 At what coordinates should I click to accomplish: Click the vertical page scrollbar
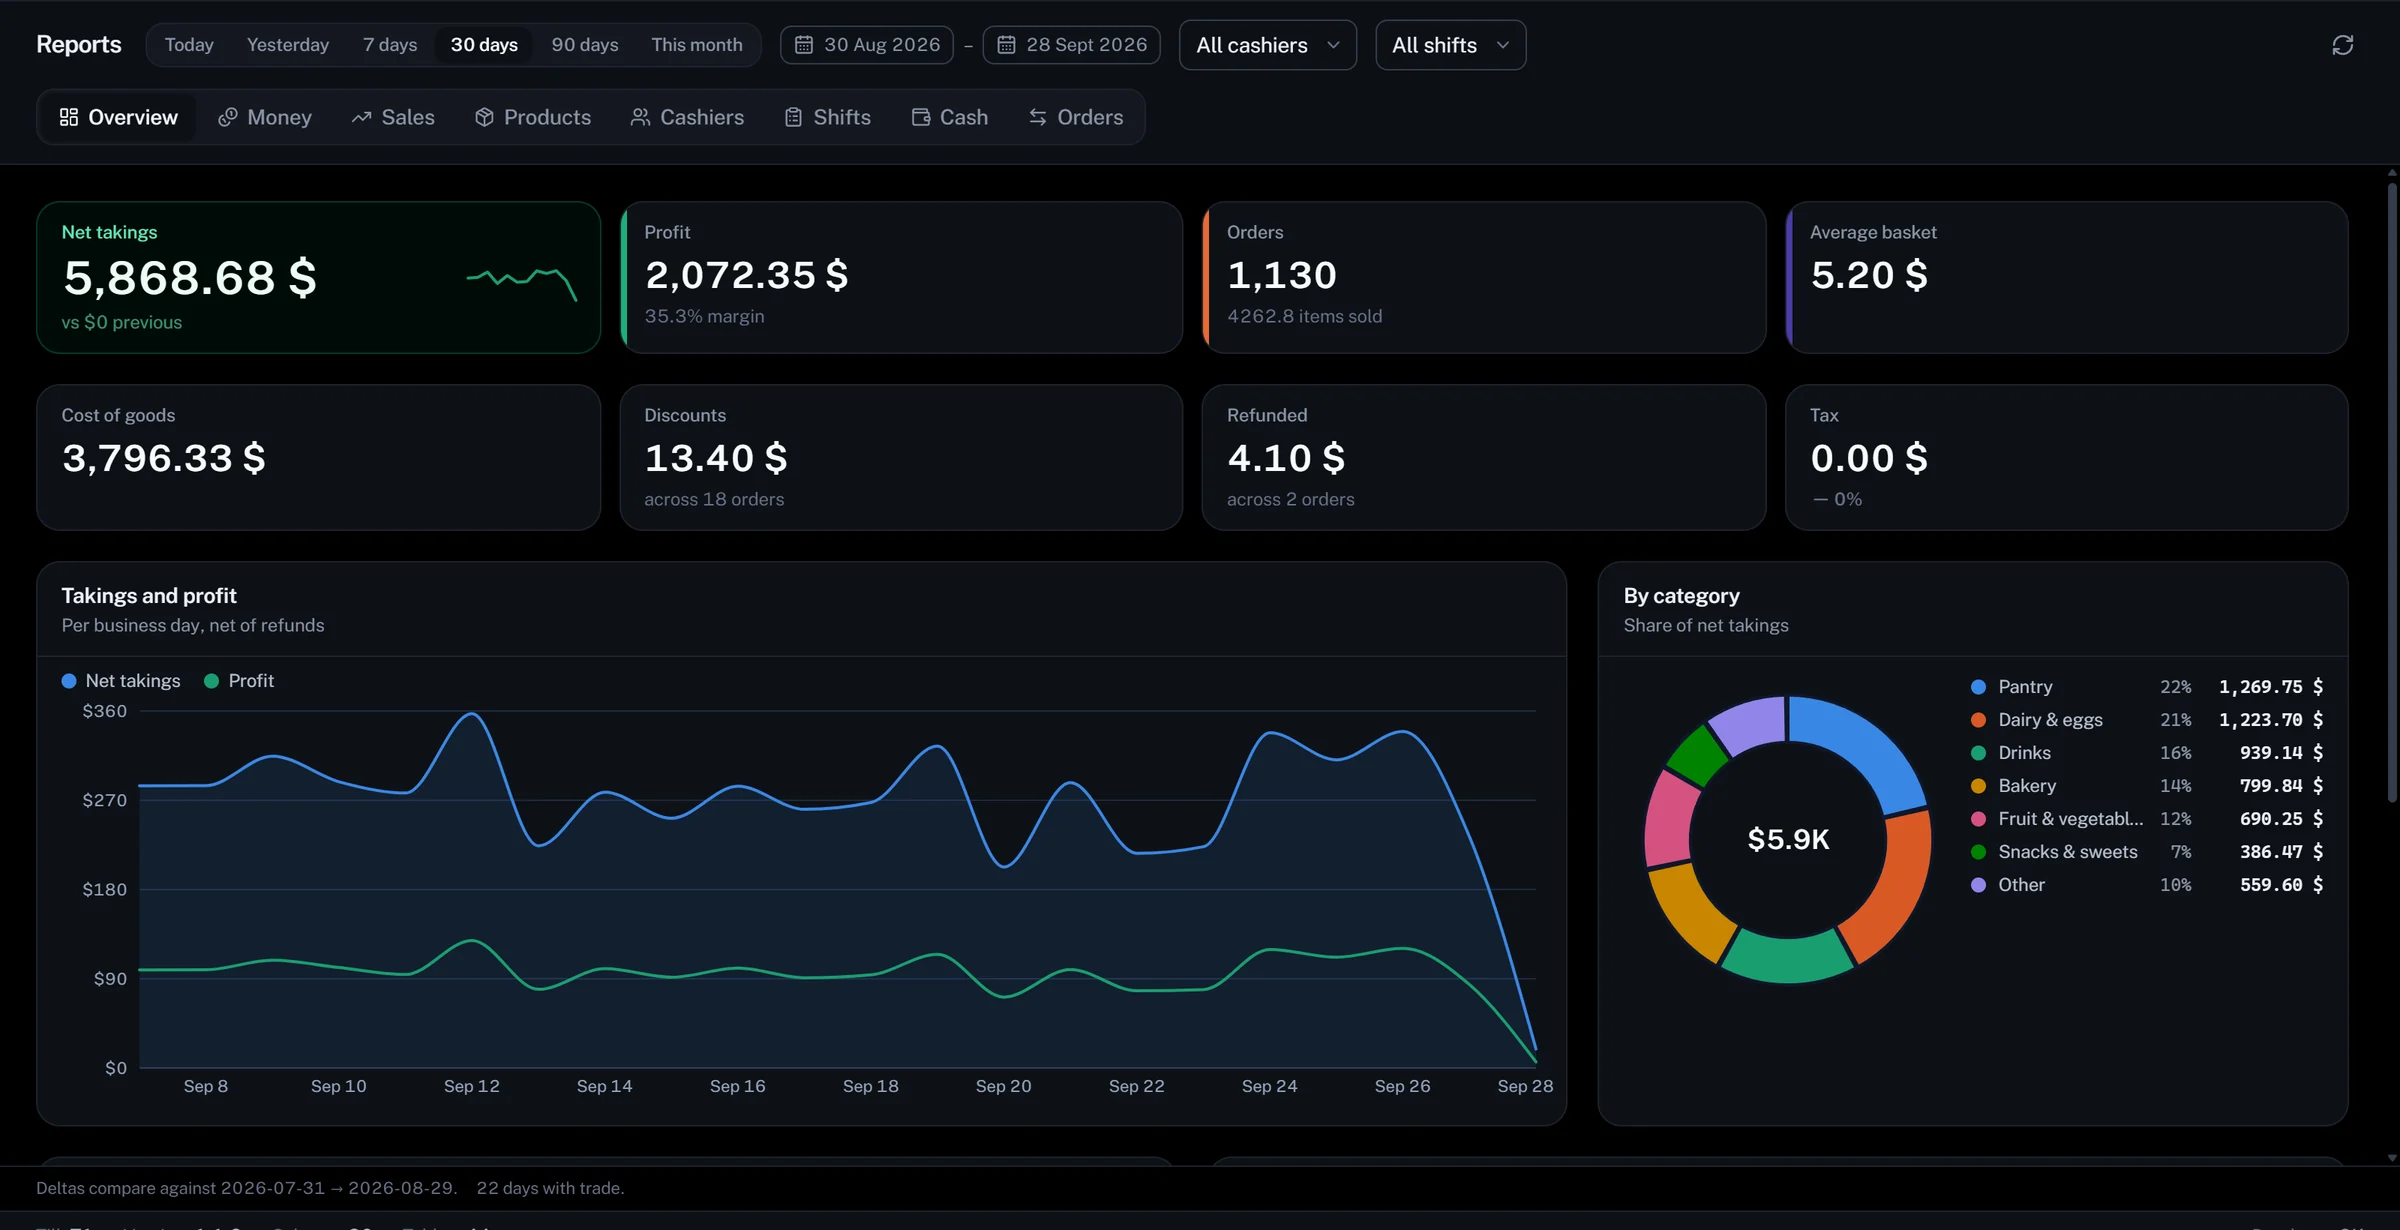click(x=2391, y=490)
